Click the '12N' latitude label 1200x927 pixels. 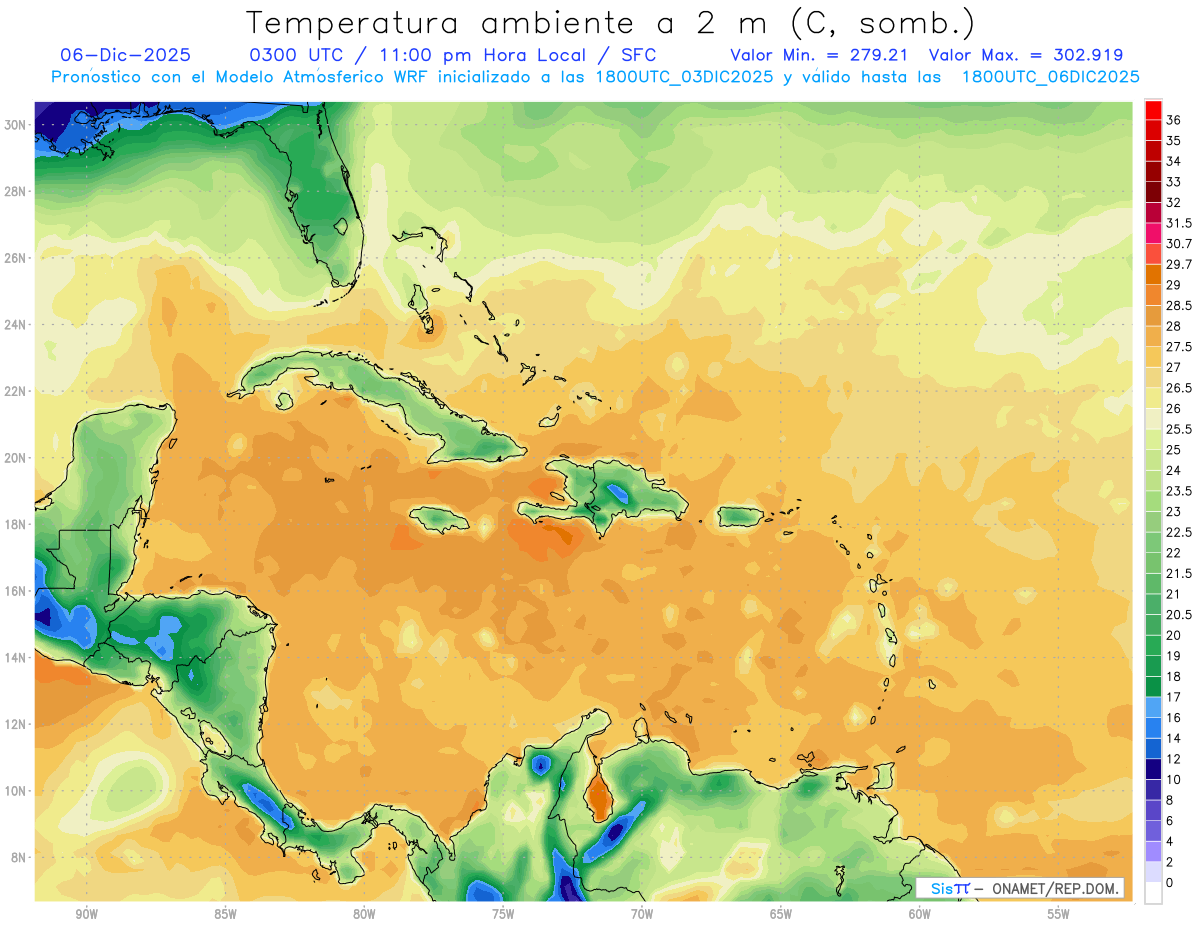click(x=17, y=724)
